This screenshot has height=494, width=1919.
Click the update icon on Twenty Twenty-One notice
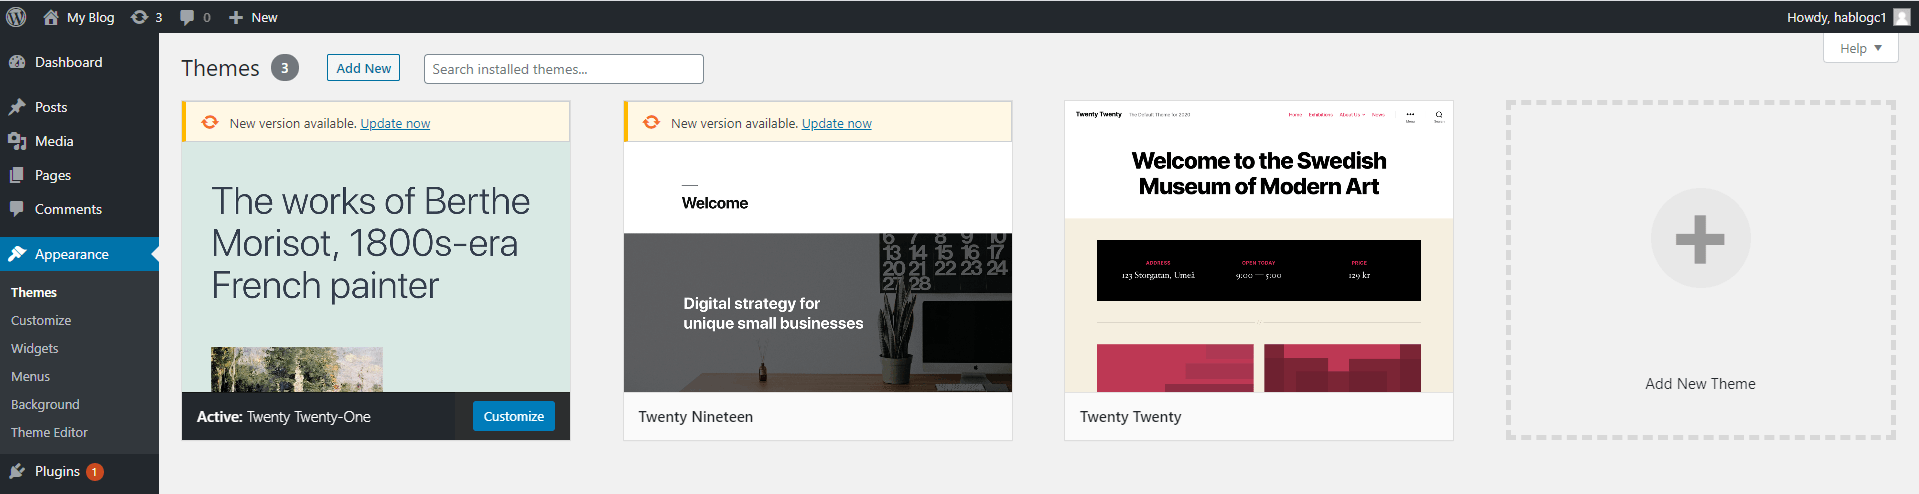(210, 122)
